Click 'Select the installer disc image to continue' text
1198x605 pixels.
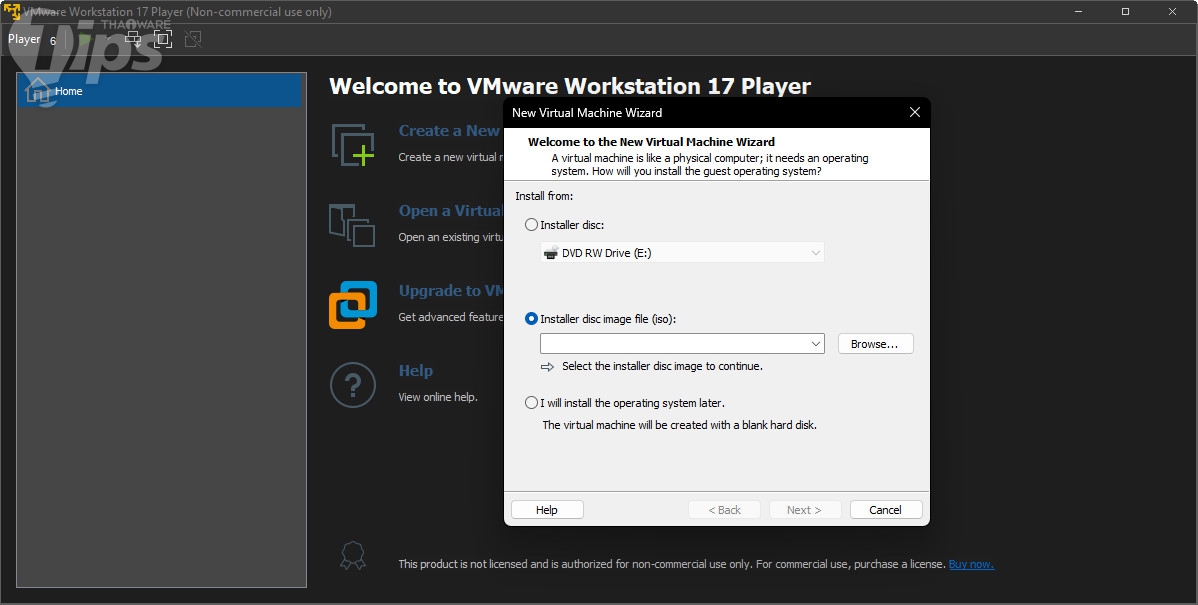click(662, 366)
